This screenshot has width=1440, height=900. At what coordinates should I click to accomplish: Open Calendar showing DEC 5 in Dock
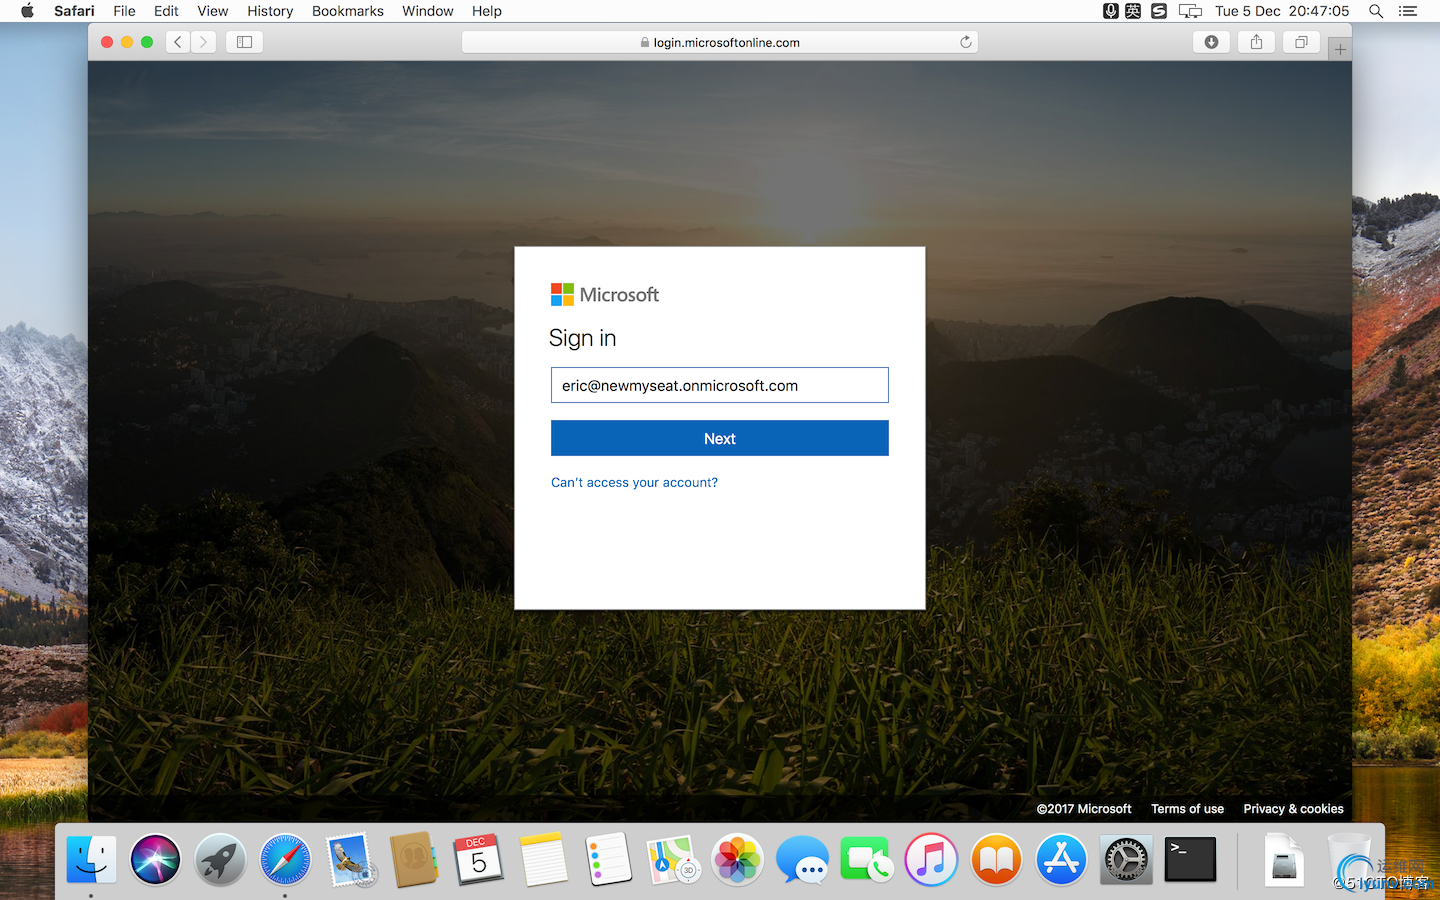pyautogui.click(x=479, y=860)
